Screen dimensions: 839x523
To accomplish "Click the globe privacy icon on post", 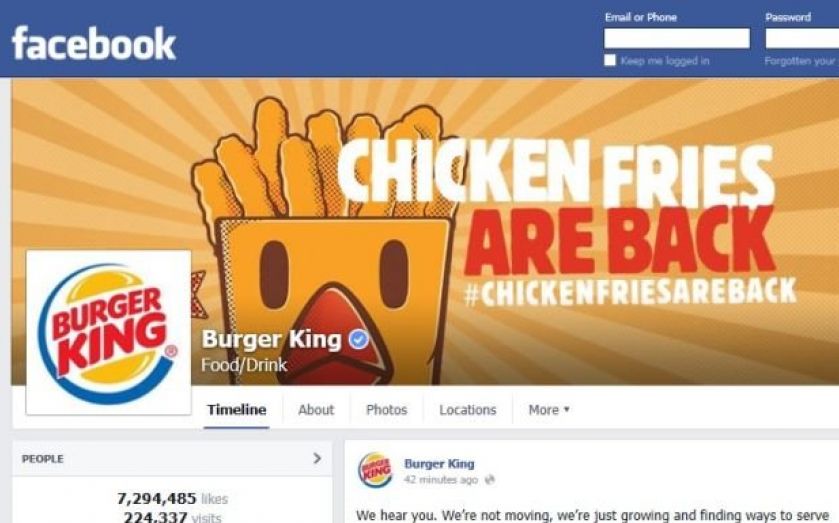I will (489, 480).
